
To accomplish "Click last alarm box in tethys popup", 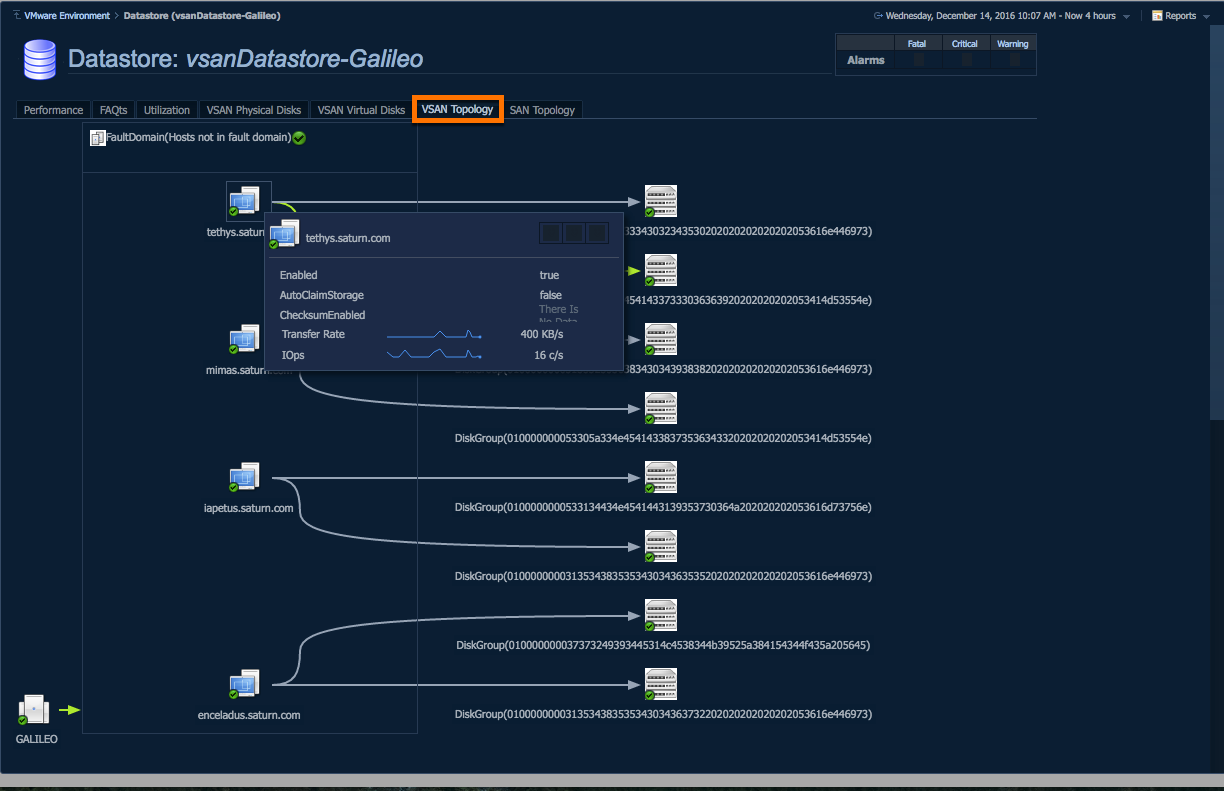I will pos(597,233).
